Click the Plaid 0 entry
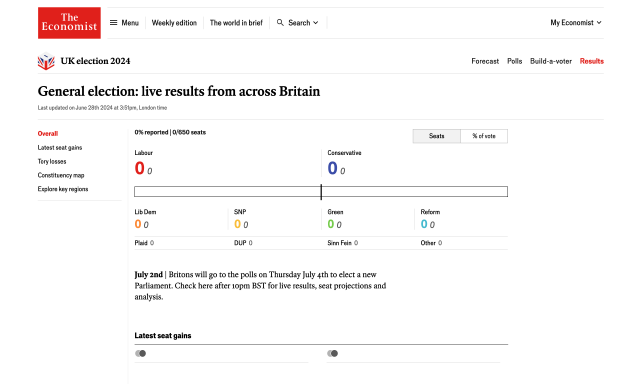Screen dimensions: 640x384 (144, 243)
